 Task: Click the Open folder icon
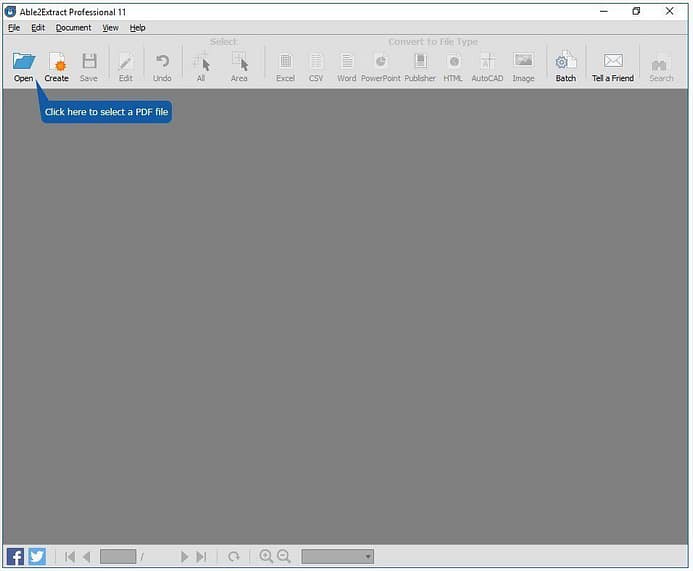pos(23,61)
